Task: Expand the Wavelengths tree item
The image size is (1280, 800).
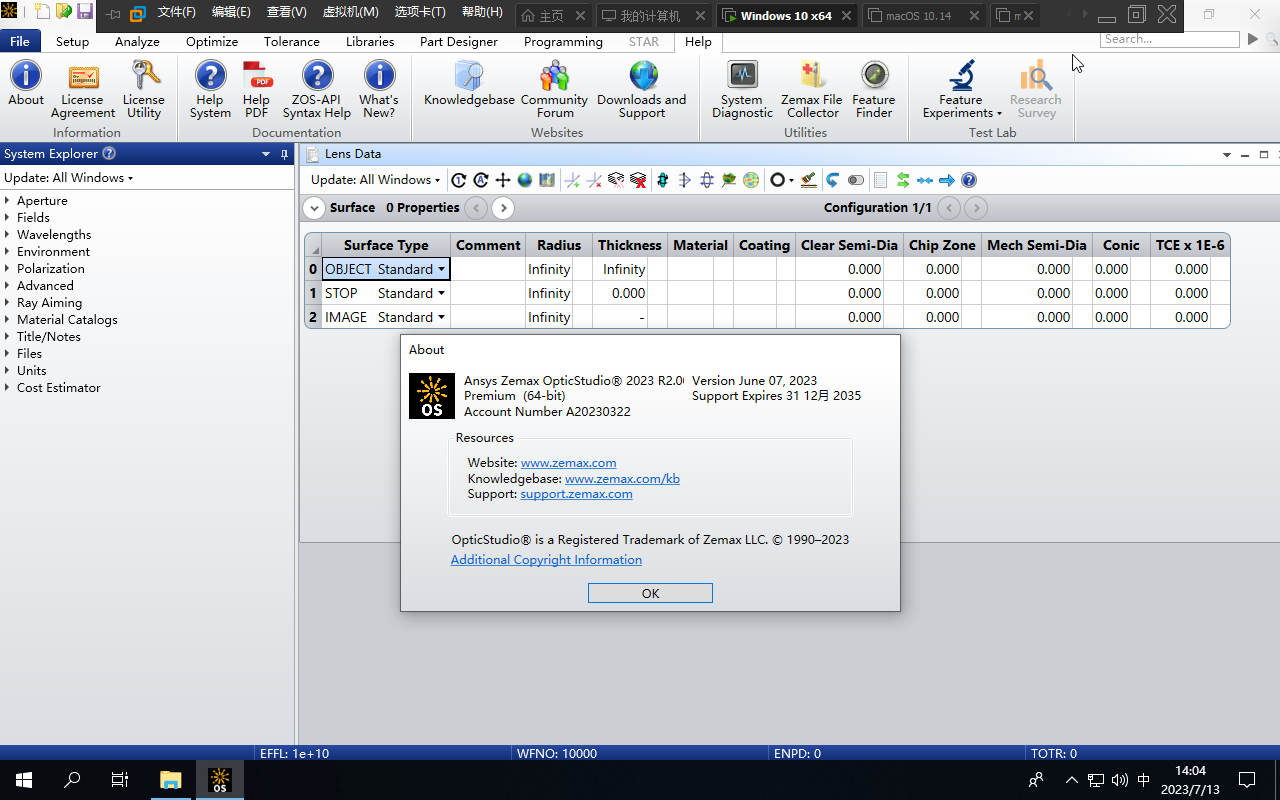Action: (8, 235)
